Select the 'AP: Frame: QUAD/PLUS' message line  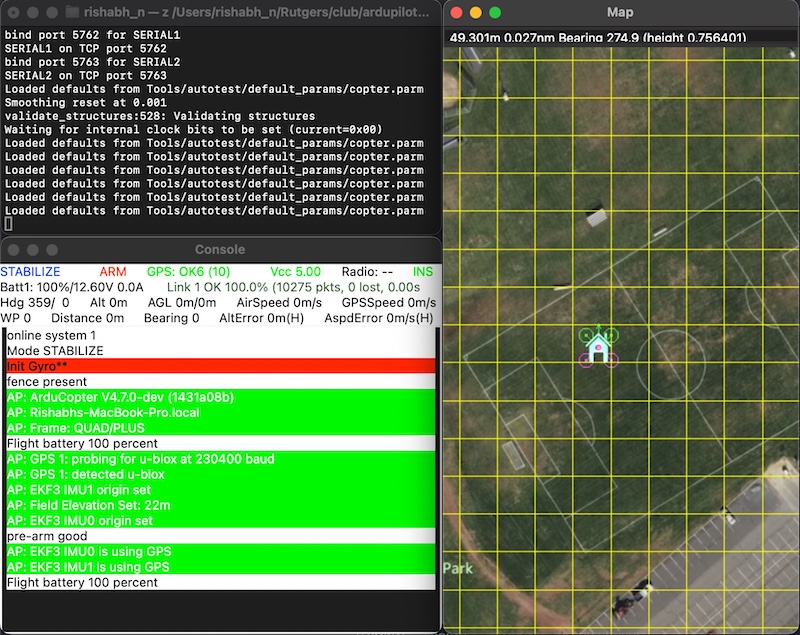click(220, 428)
